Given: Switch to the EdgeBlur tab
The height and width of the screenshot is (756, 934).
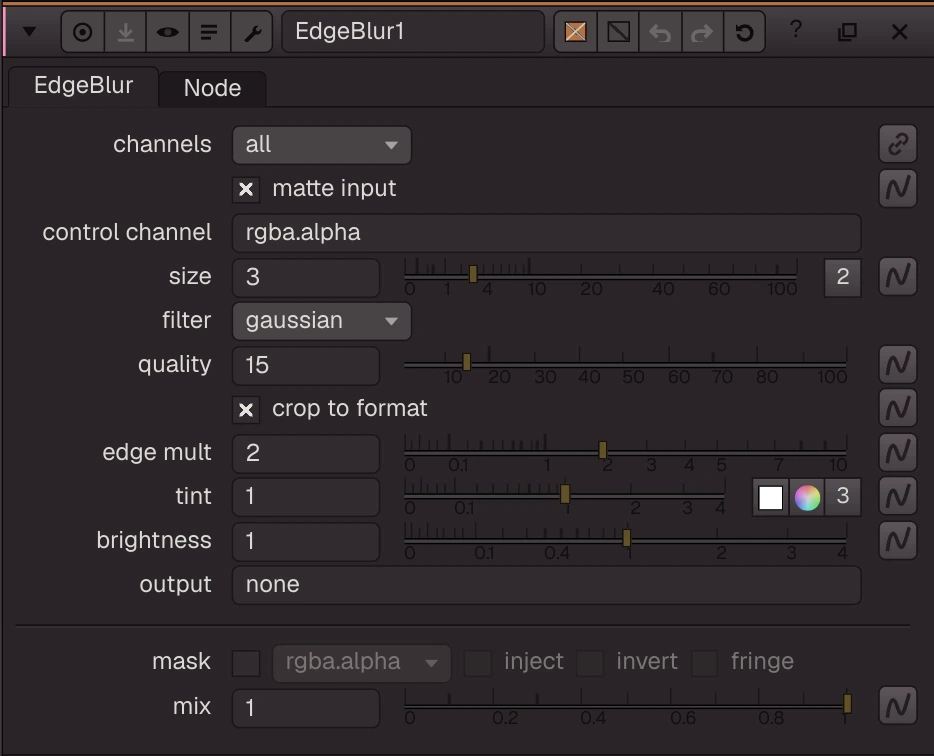Looking at the screenshot, I should click(83, 86).
